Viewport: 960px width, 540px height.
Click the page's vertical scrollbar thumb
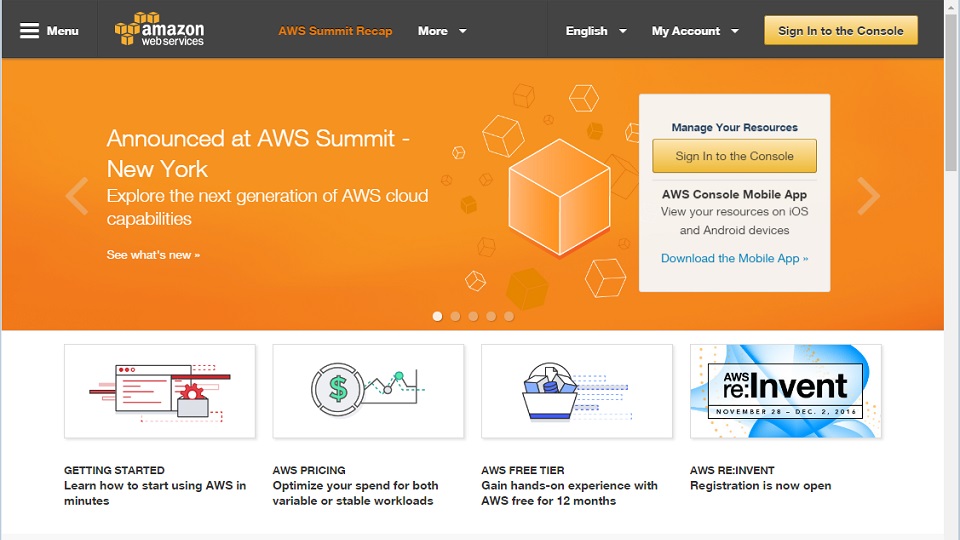click(950, 92)
